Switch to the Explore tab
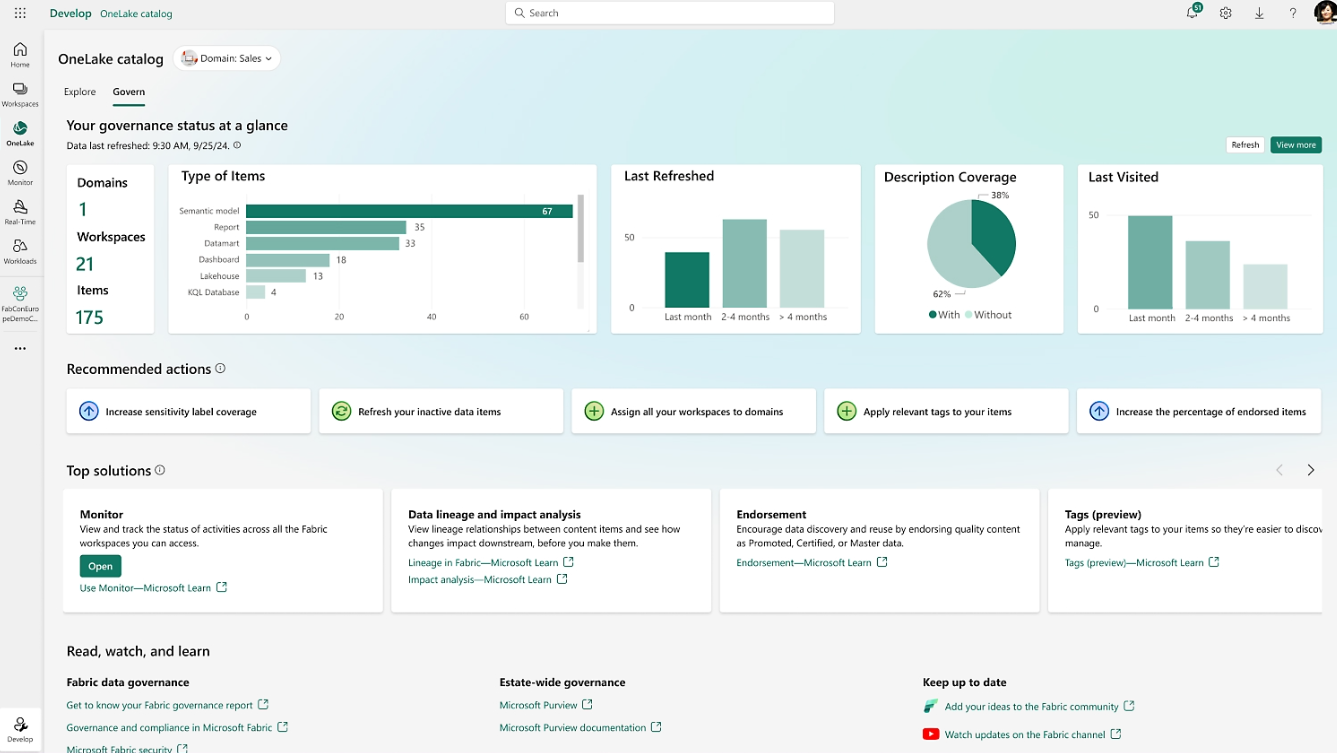Screen dimensions: 1337x753 [x=80, y=91]
